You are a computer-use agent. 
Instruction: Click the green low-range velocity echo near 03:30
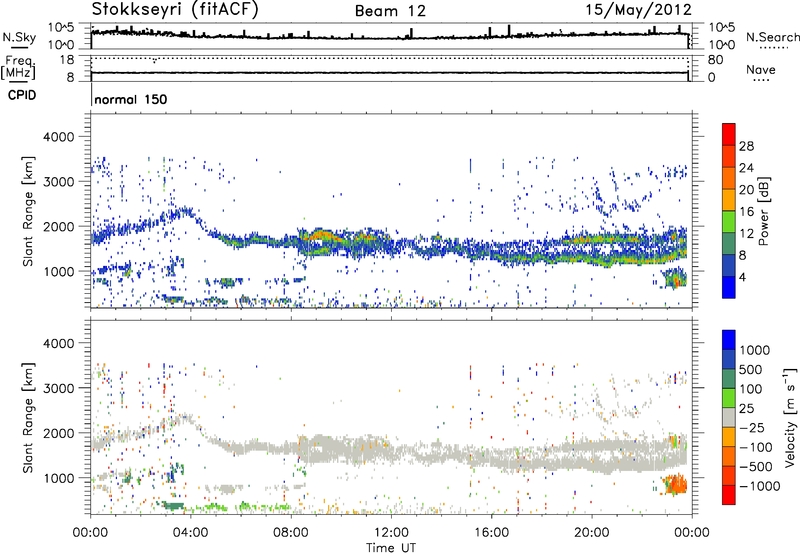[173, 506]
